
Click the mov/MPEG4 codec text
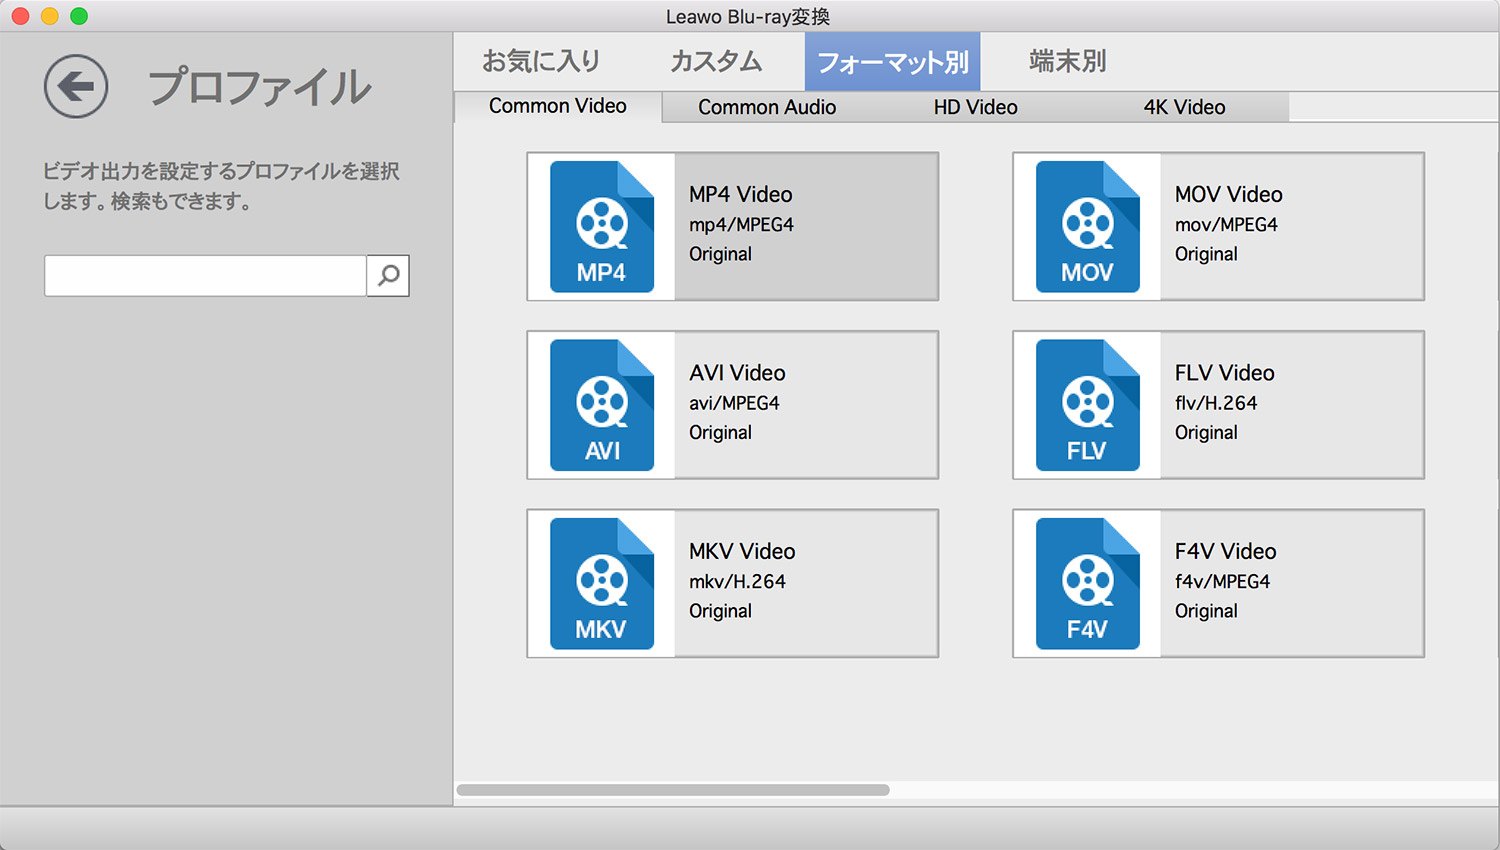(1226, 225)
